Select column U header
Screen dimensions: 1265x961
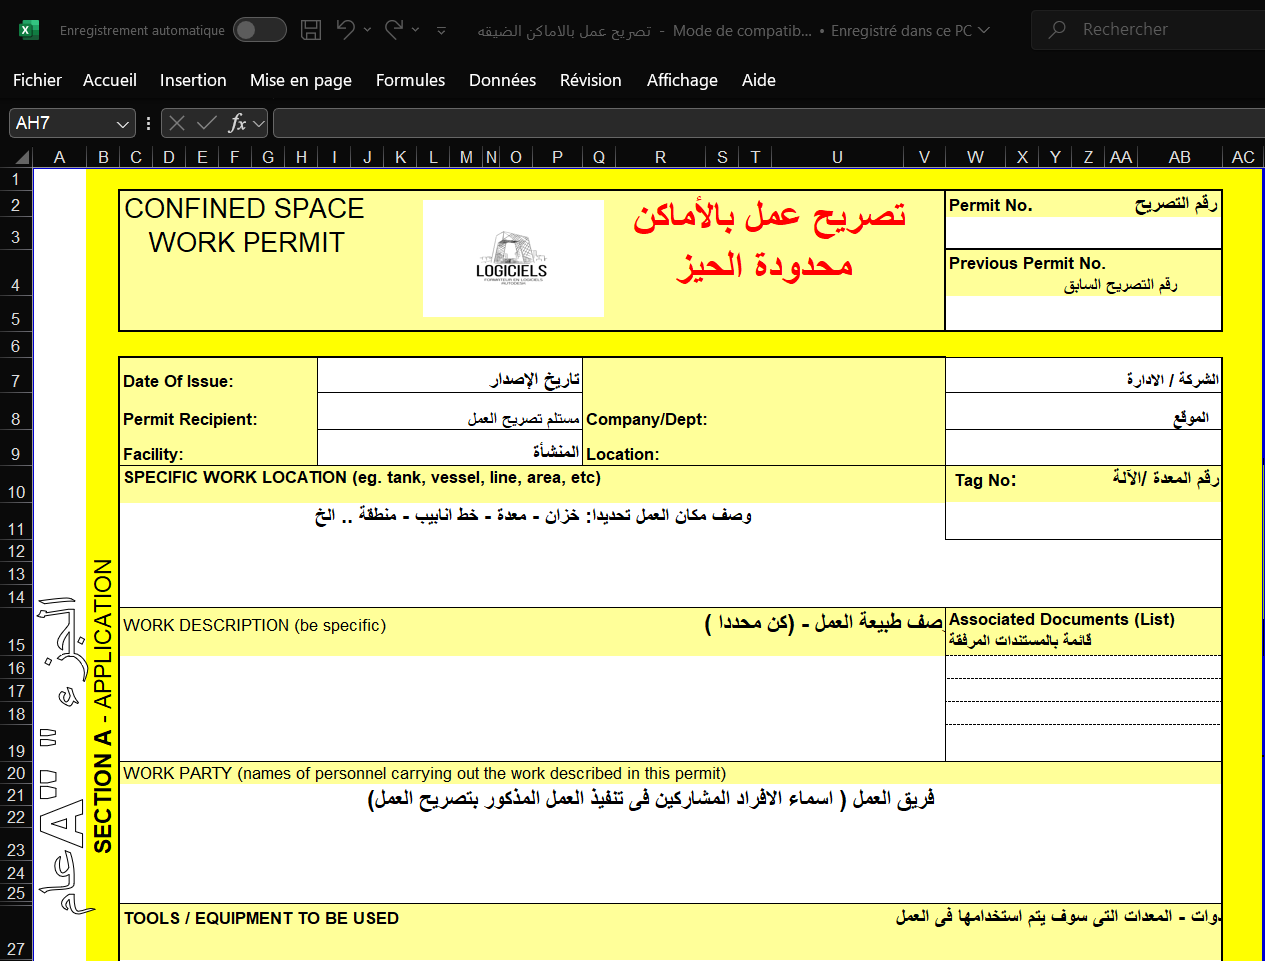837,157
